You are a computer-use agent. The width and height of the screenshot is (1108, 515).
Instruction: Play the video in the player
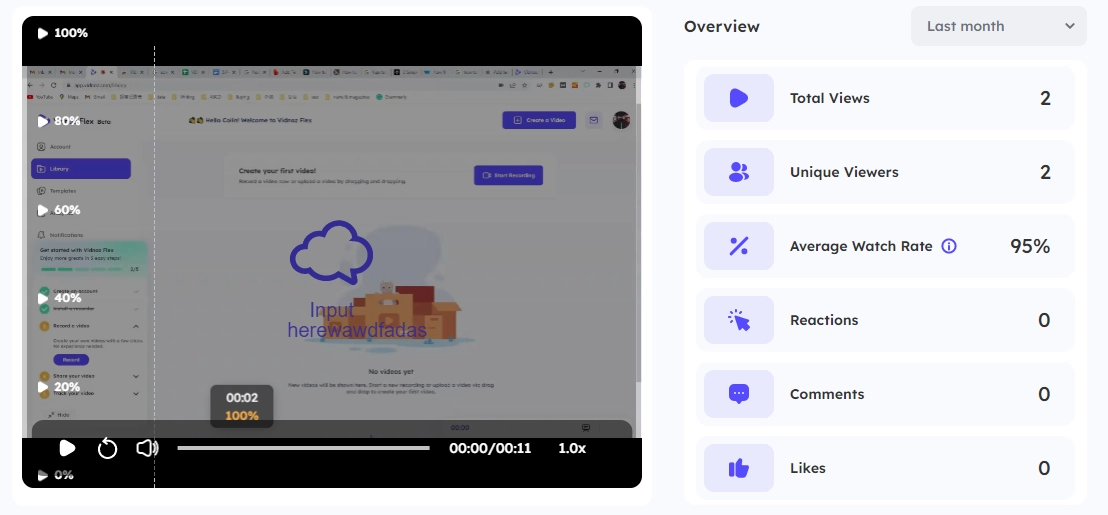(x=67, y=448)
